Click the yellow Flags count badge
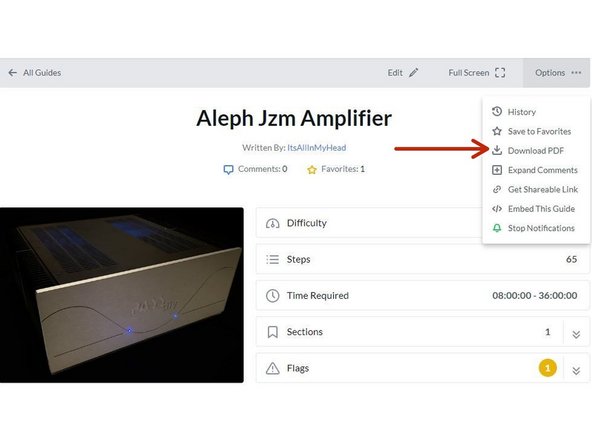 point(547,368)
